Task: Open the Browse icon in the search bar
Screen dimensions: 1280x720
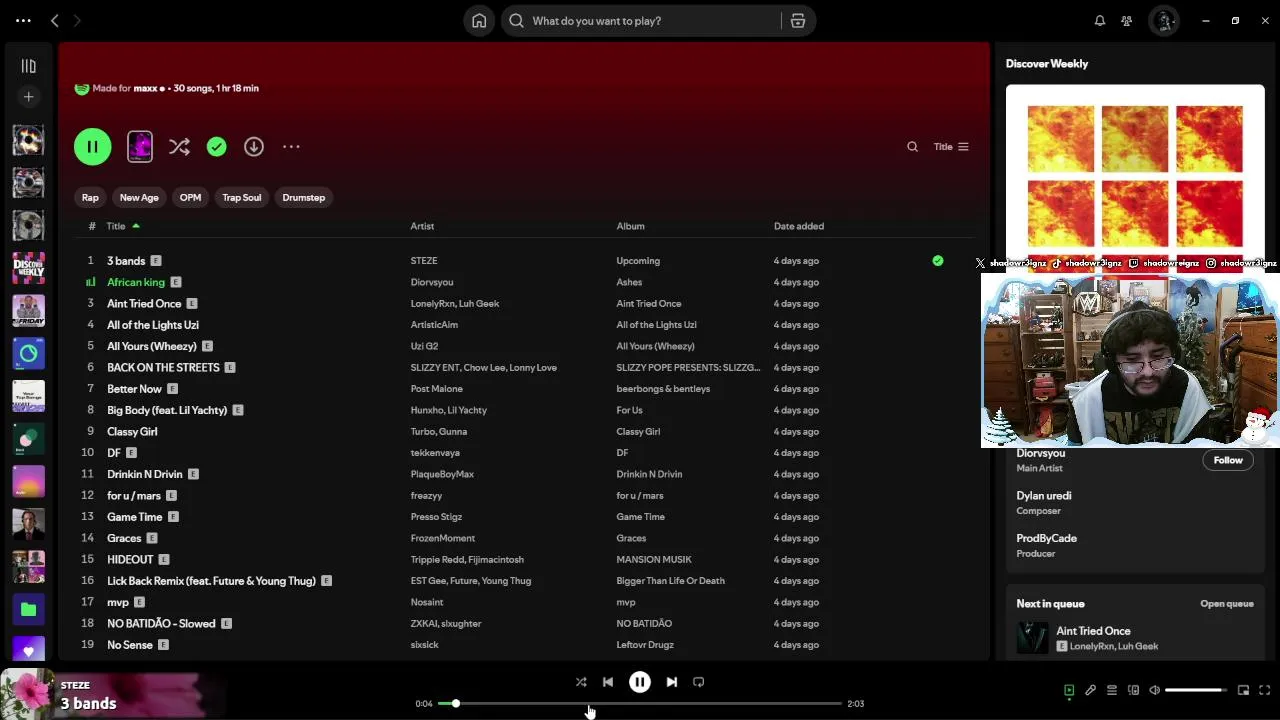Action: click(798, 21)
